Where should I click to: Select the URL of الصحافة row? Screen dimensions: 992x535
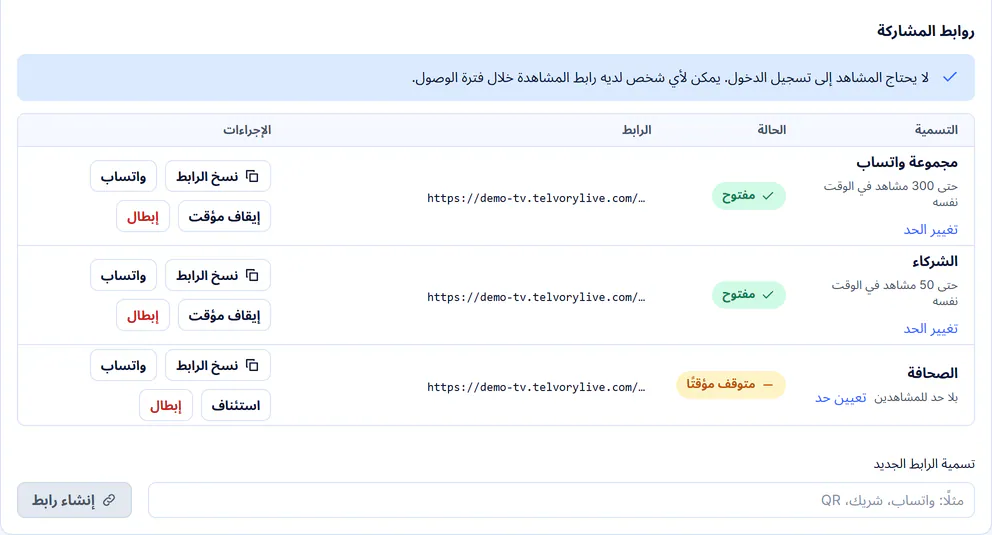[536, 387]
